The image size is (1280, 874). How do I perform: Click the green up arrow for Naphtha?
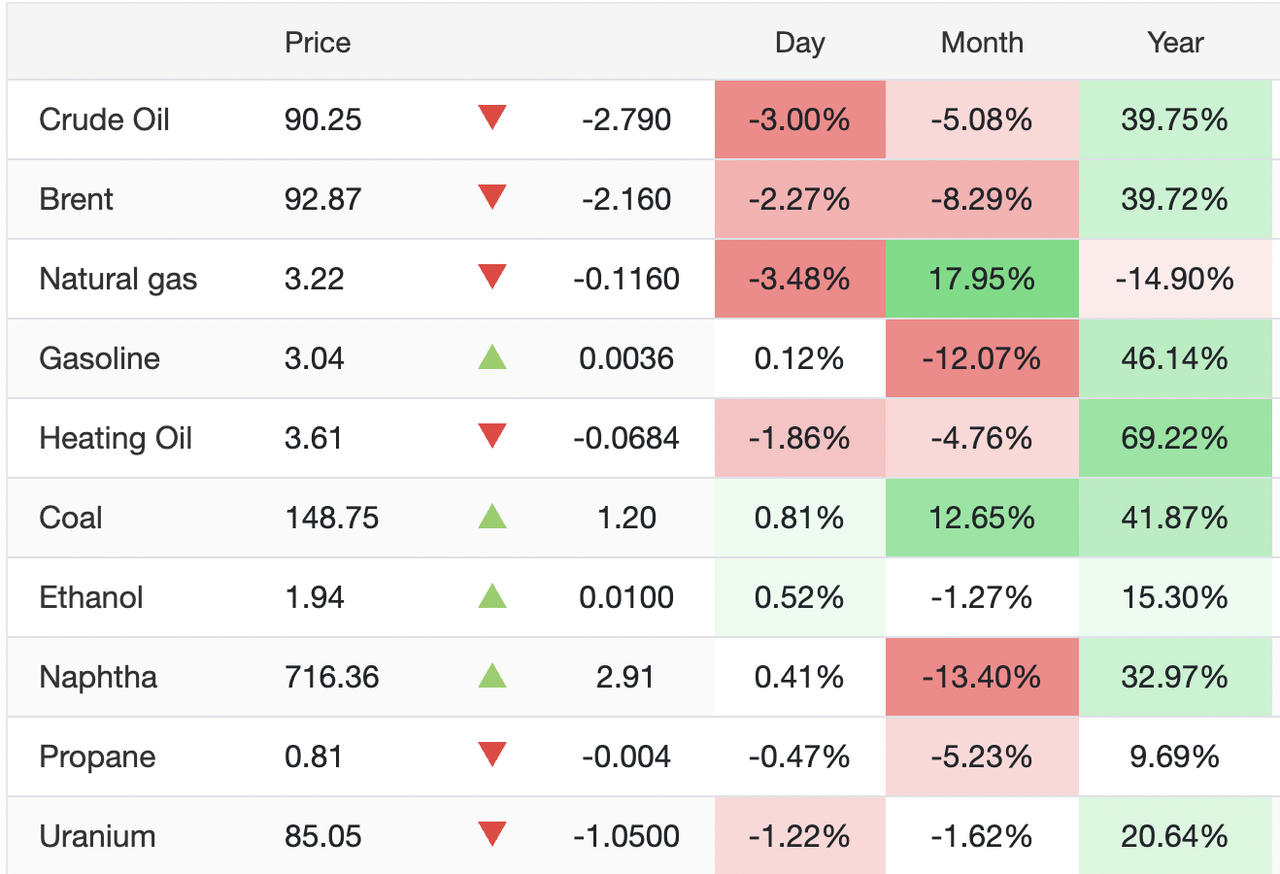[492, 675]
